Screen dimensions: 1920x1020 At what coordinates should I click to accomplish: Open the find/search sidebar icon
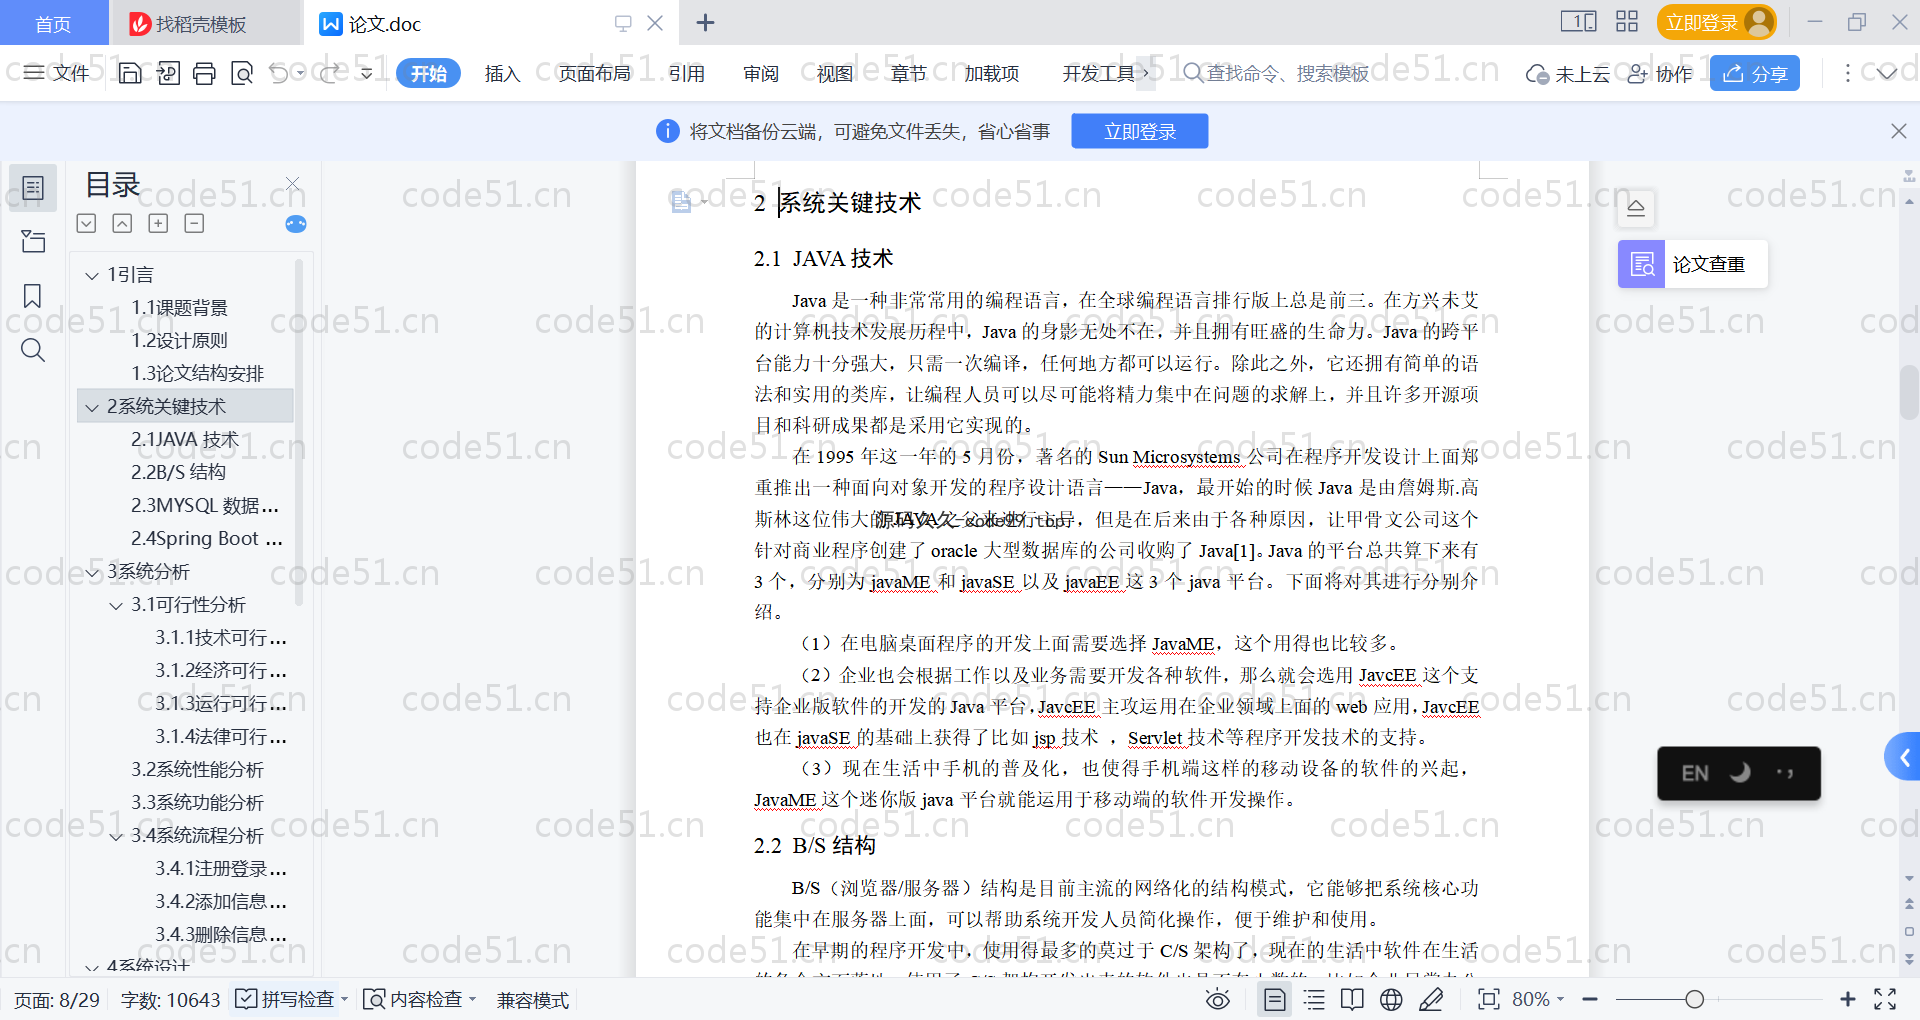[33, 350]
